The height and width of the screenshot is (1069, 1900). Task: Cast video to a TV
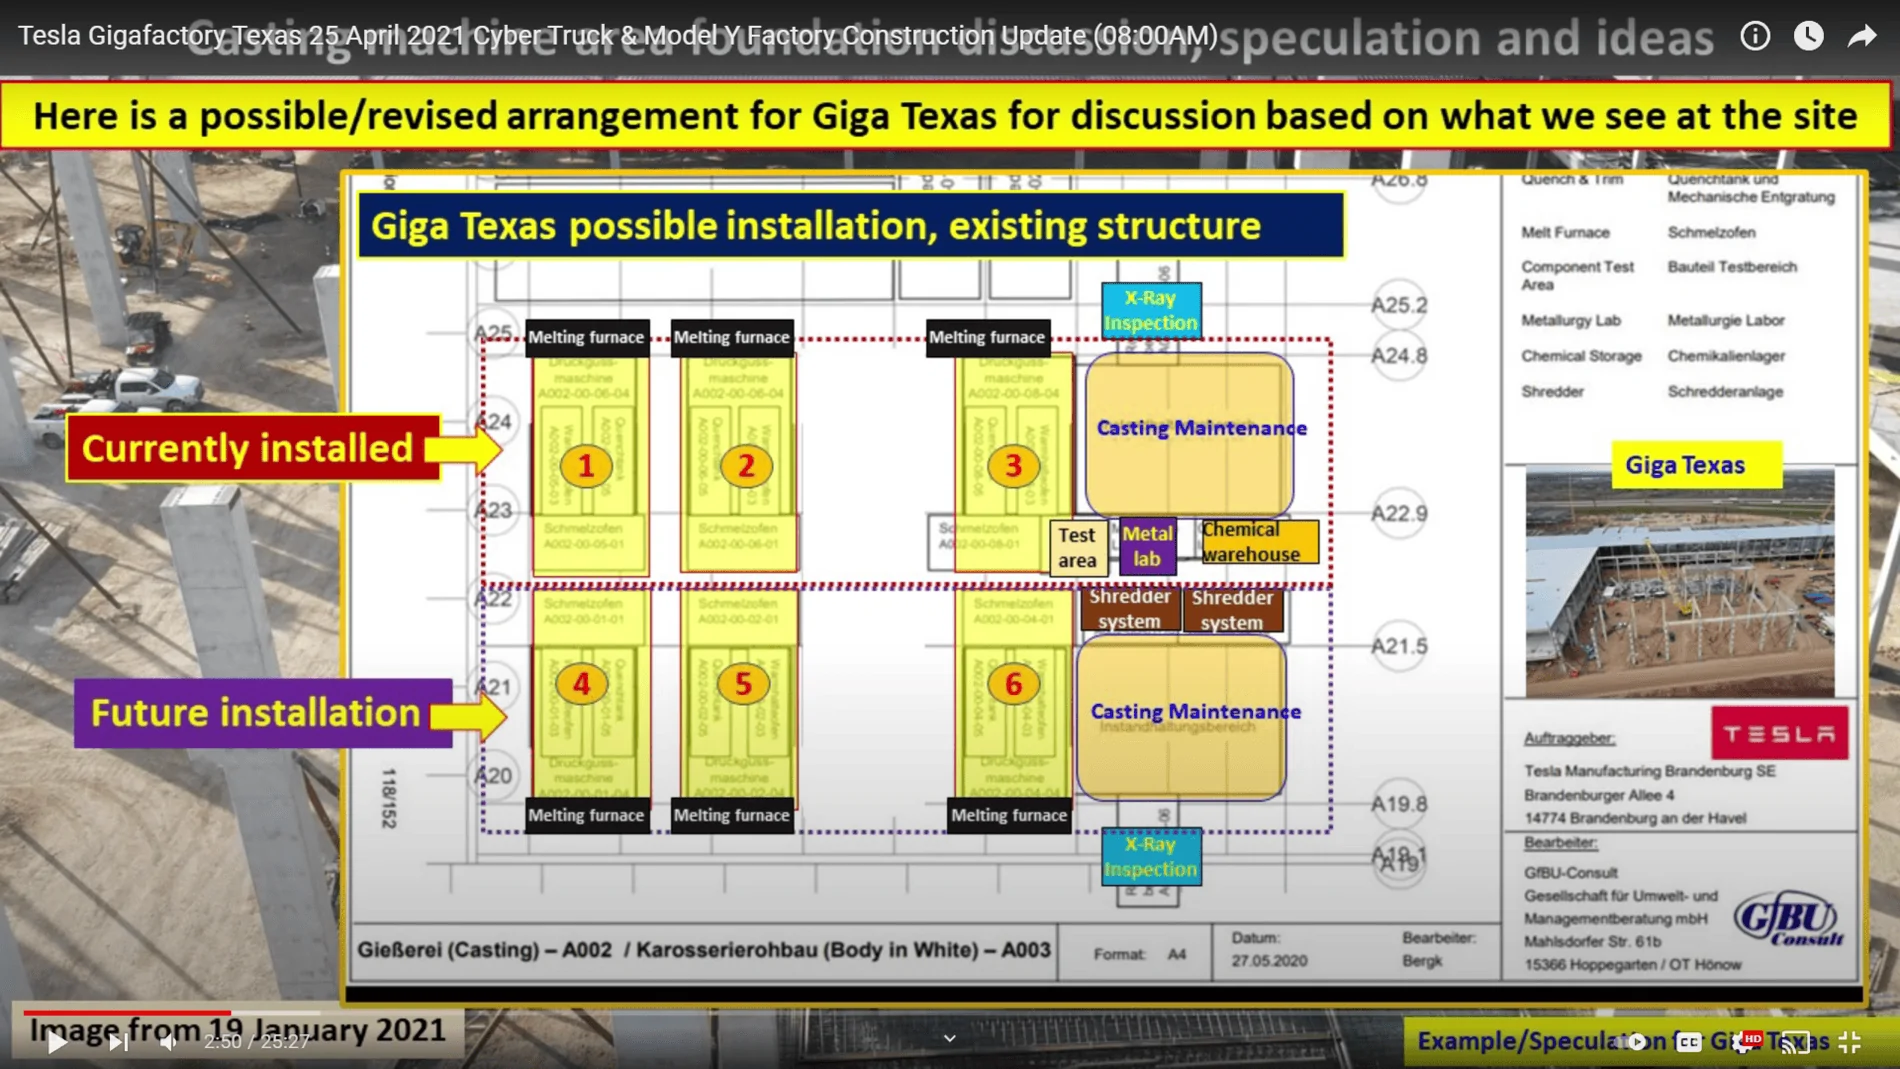coord(1795,1042)
